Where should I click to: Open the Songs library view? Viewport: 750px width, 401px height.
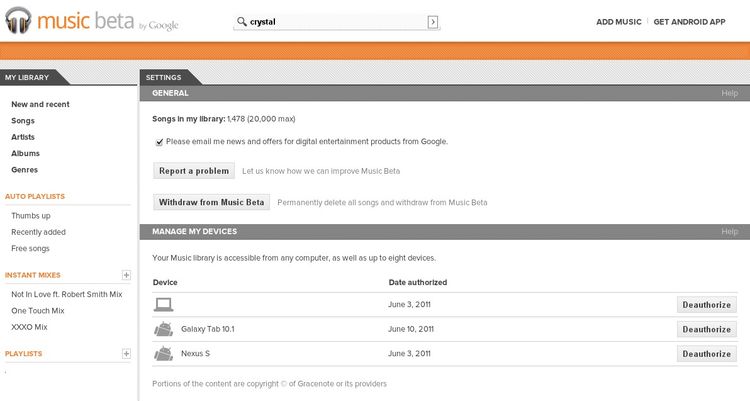coord(23,121)
